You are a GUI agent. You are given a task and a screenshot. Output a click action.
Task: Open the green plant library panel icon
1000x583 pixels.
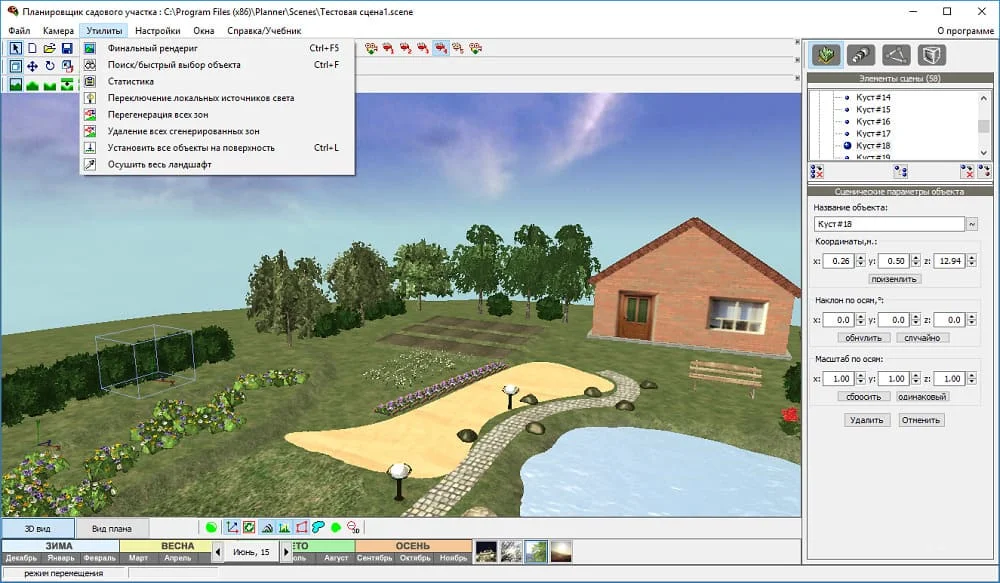pos(825,55)
